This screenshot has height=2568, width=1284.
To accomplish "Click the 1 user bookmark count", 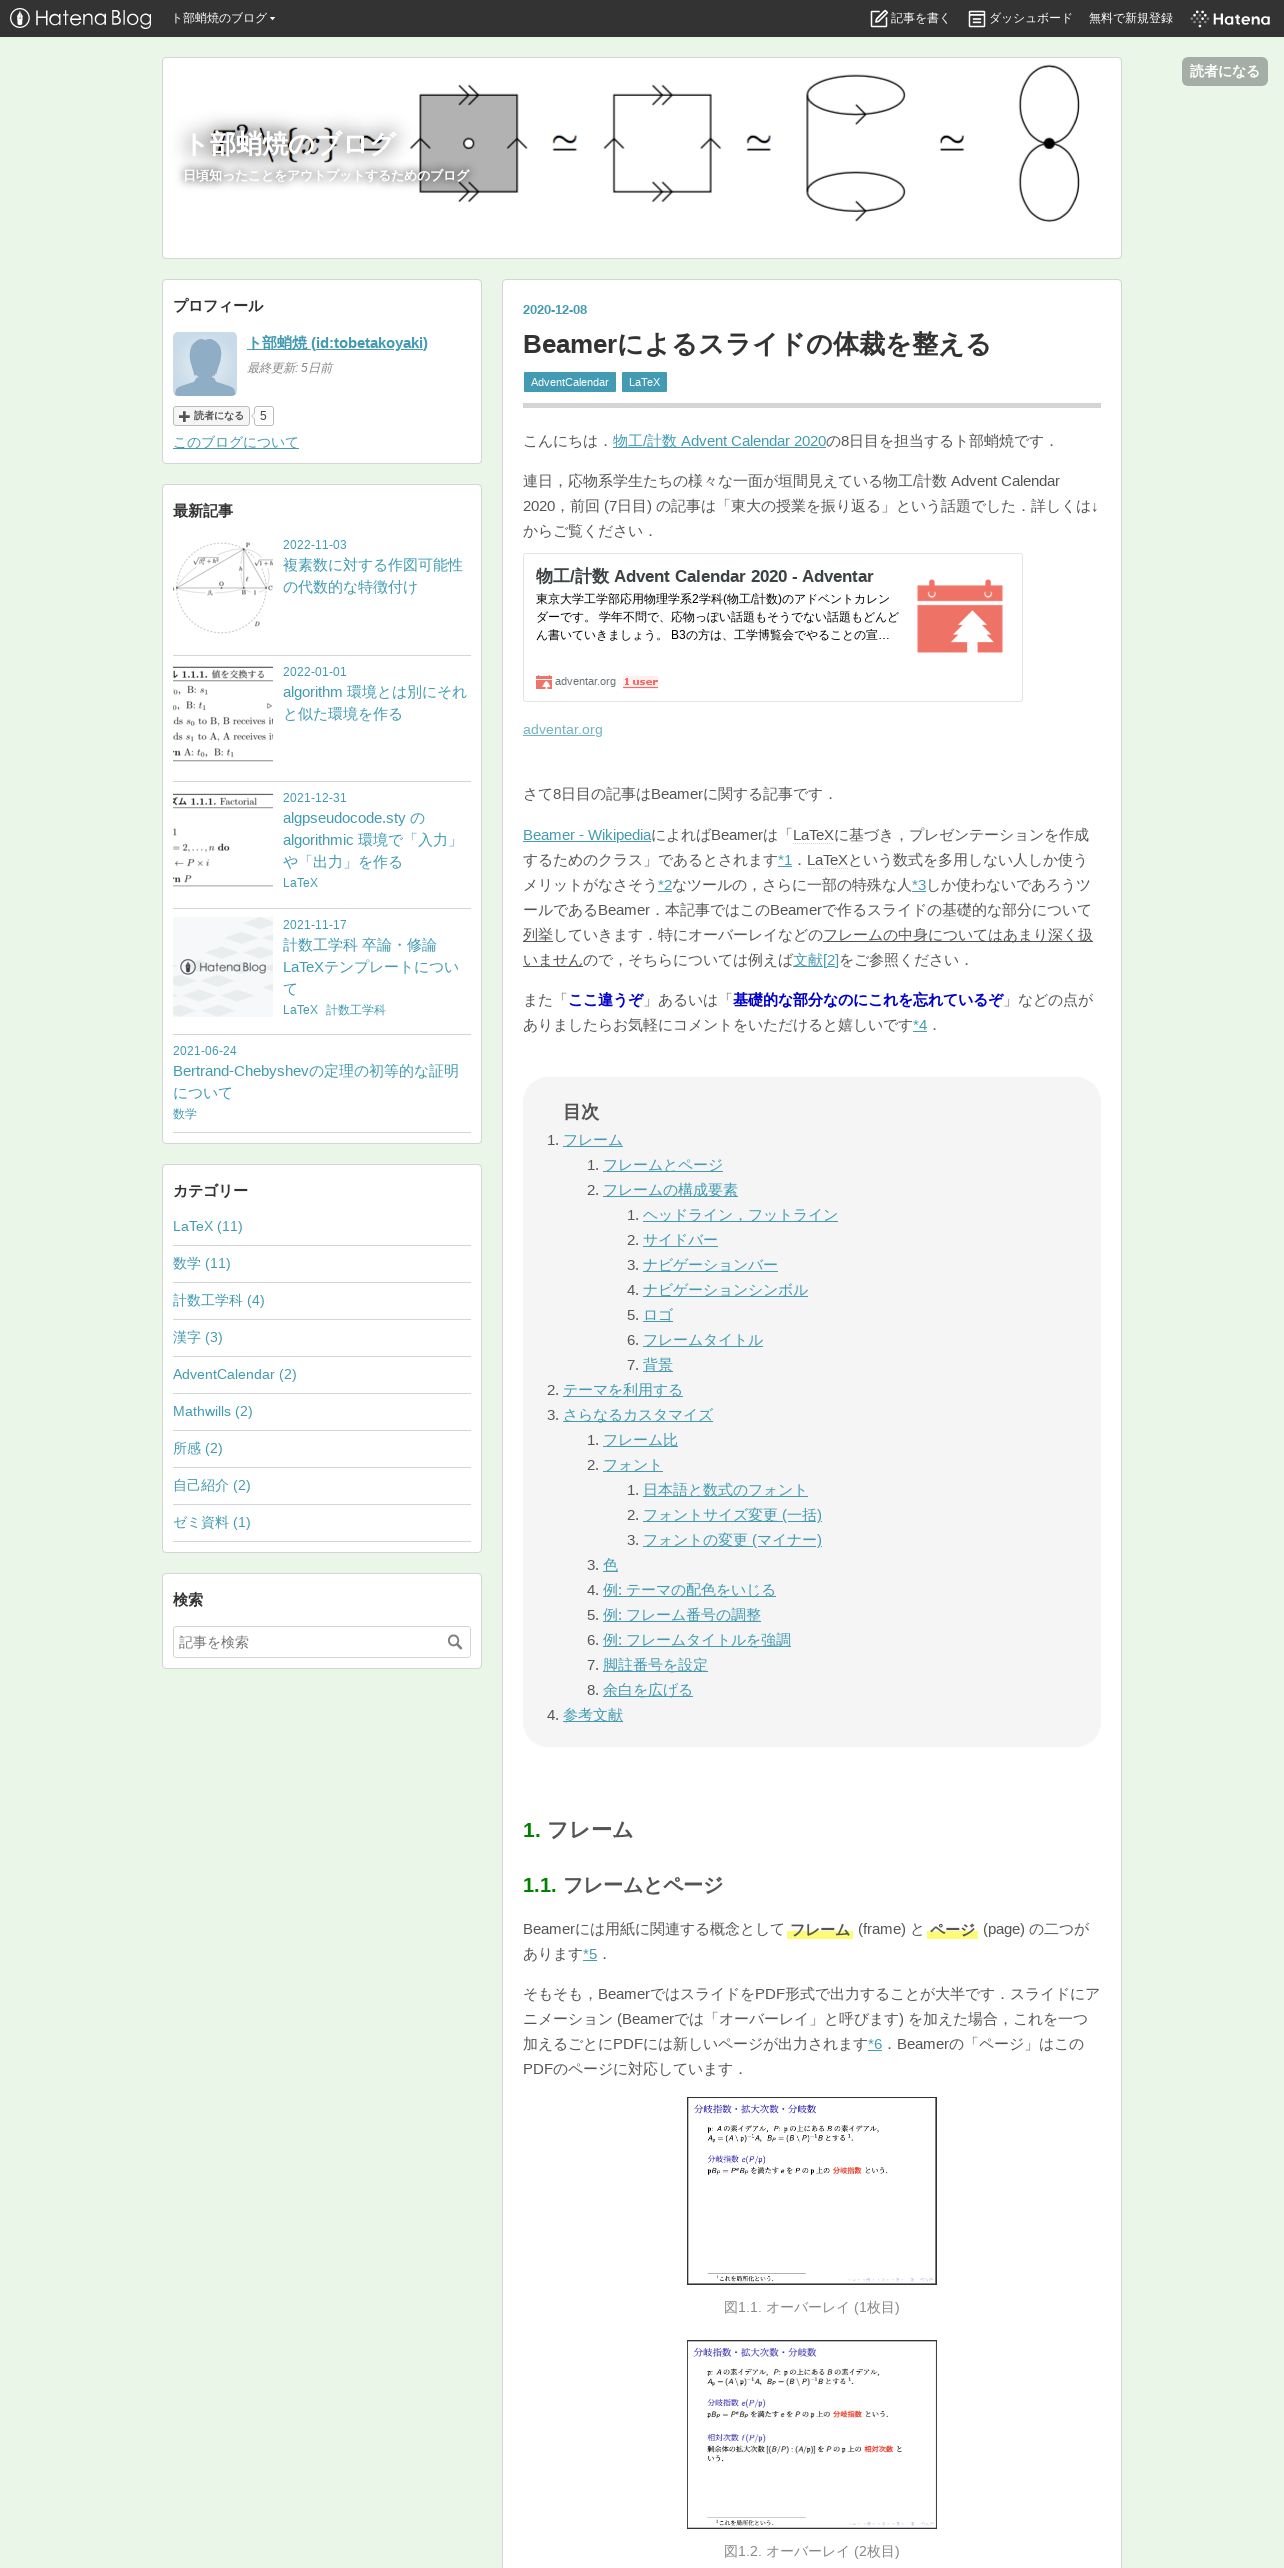I will click(641, 682).
